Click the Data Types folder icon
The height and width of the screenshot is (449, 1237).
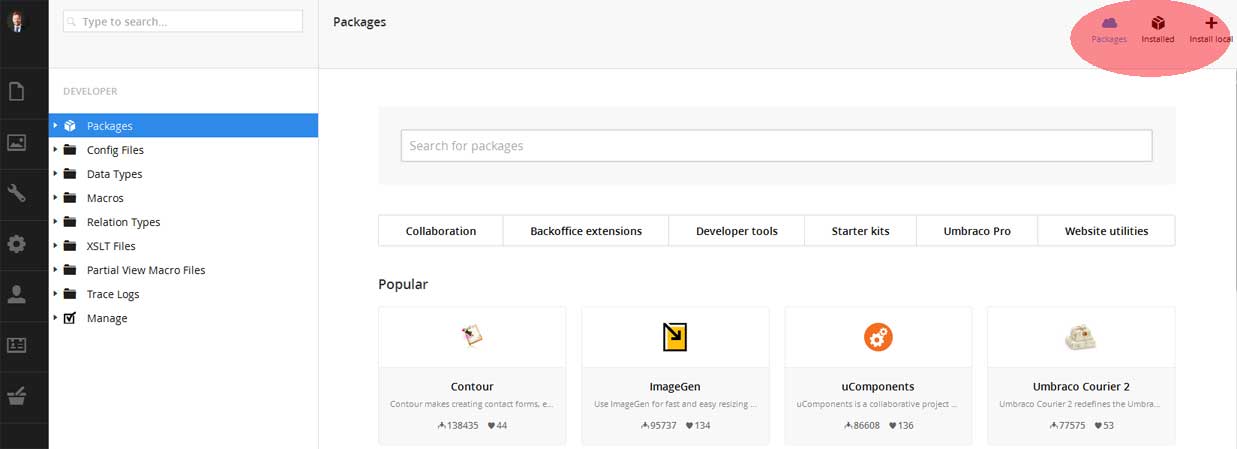coord(70,174)
